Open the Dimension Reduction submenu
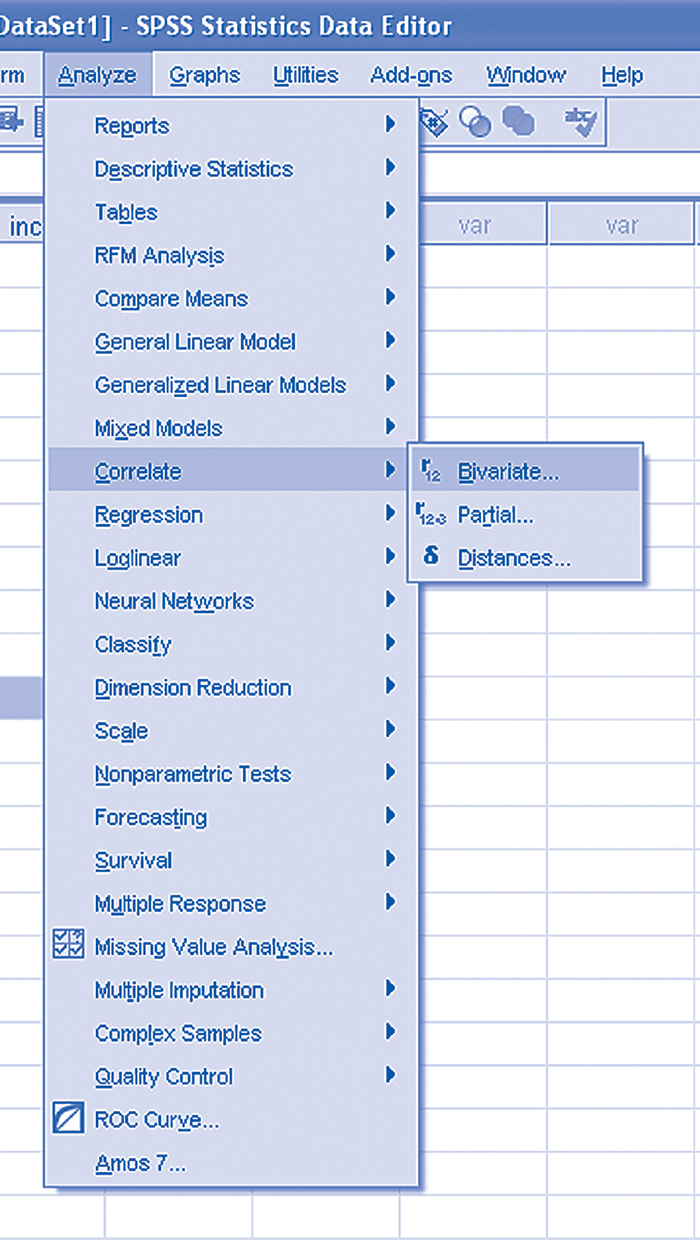The image size is (700, 1240). [x=193, y=687]
